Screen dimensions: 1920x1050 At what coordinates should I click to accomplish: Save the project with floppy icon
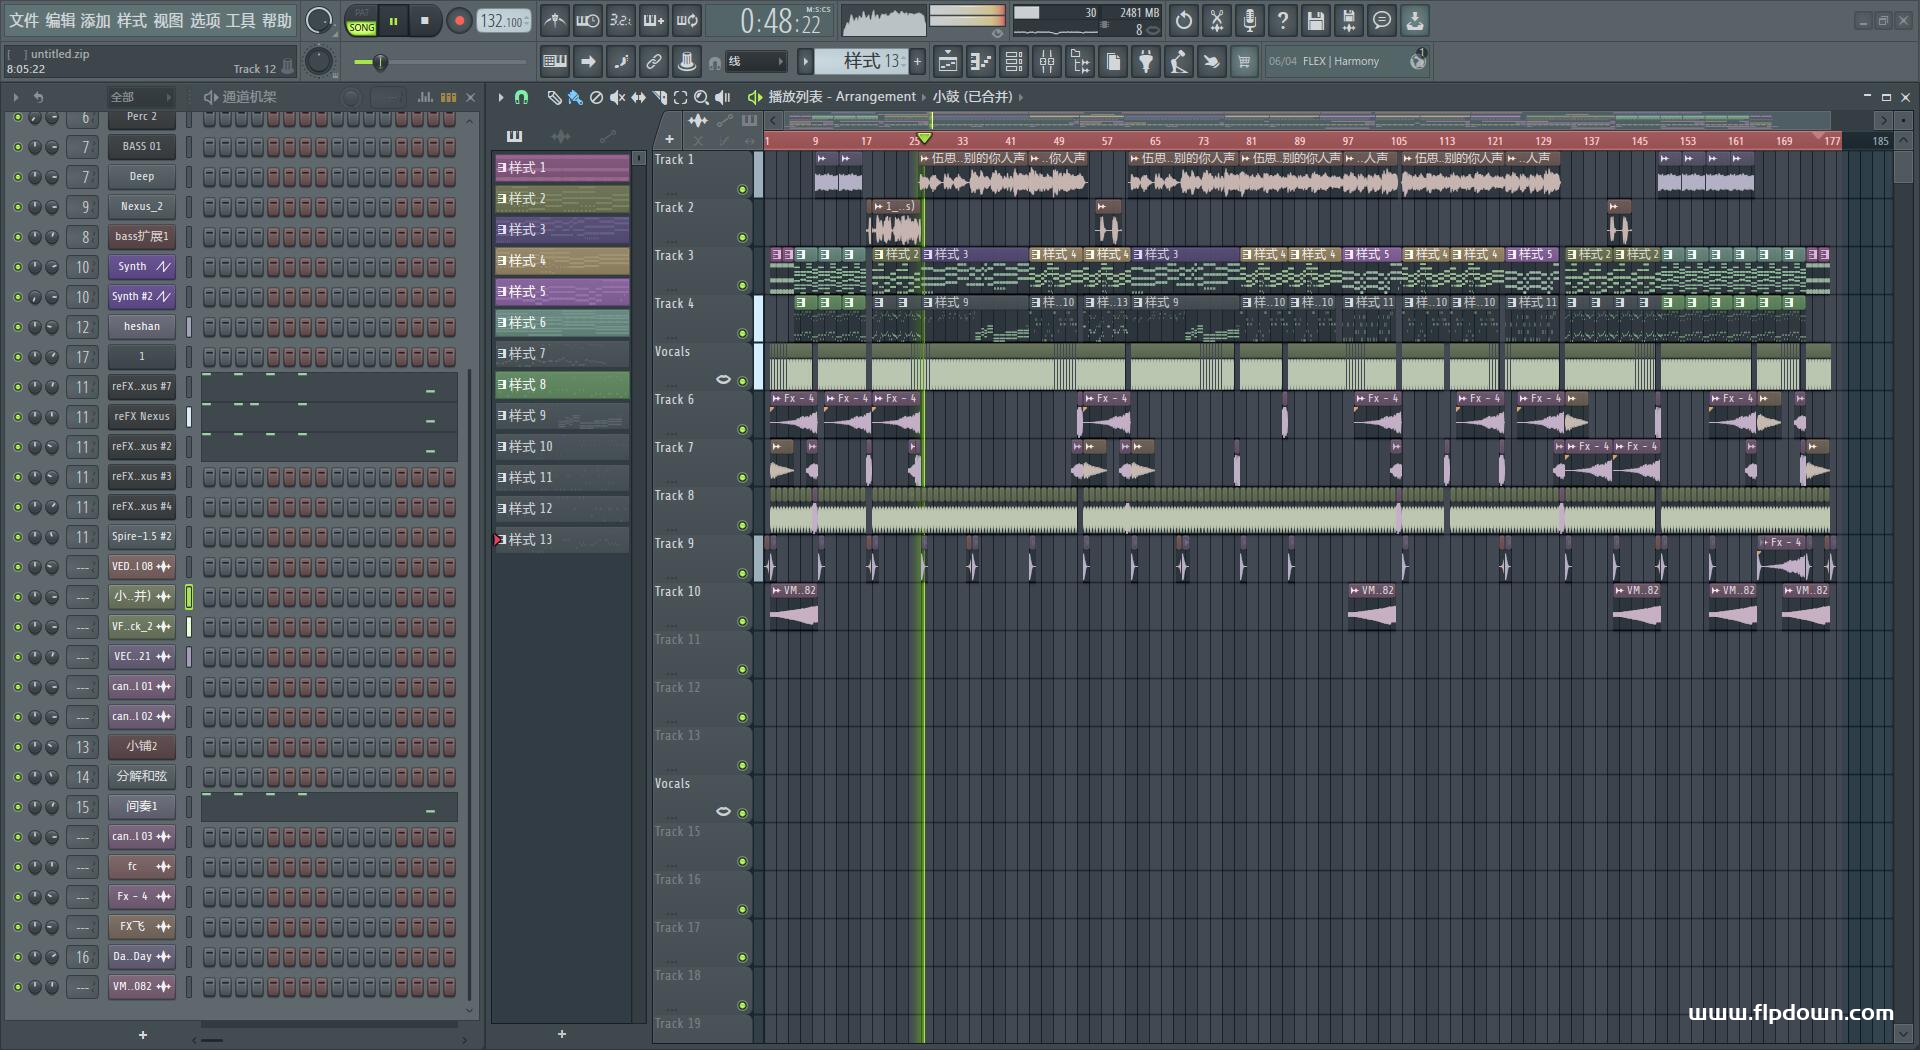1316,20
